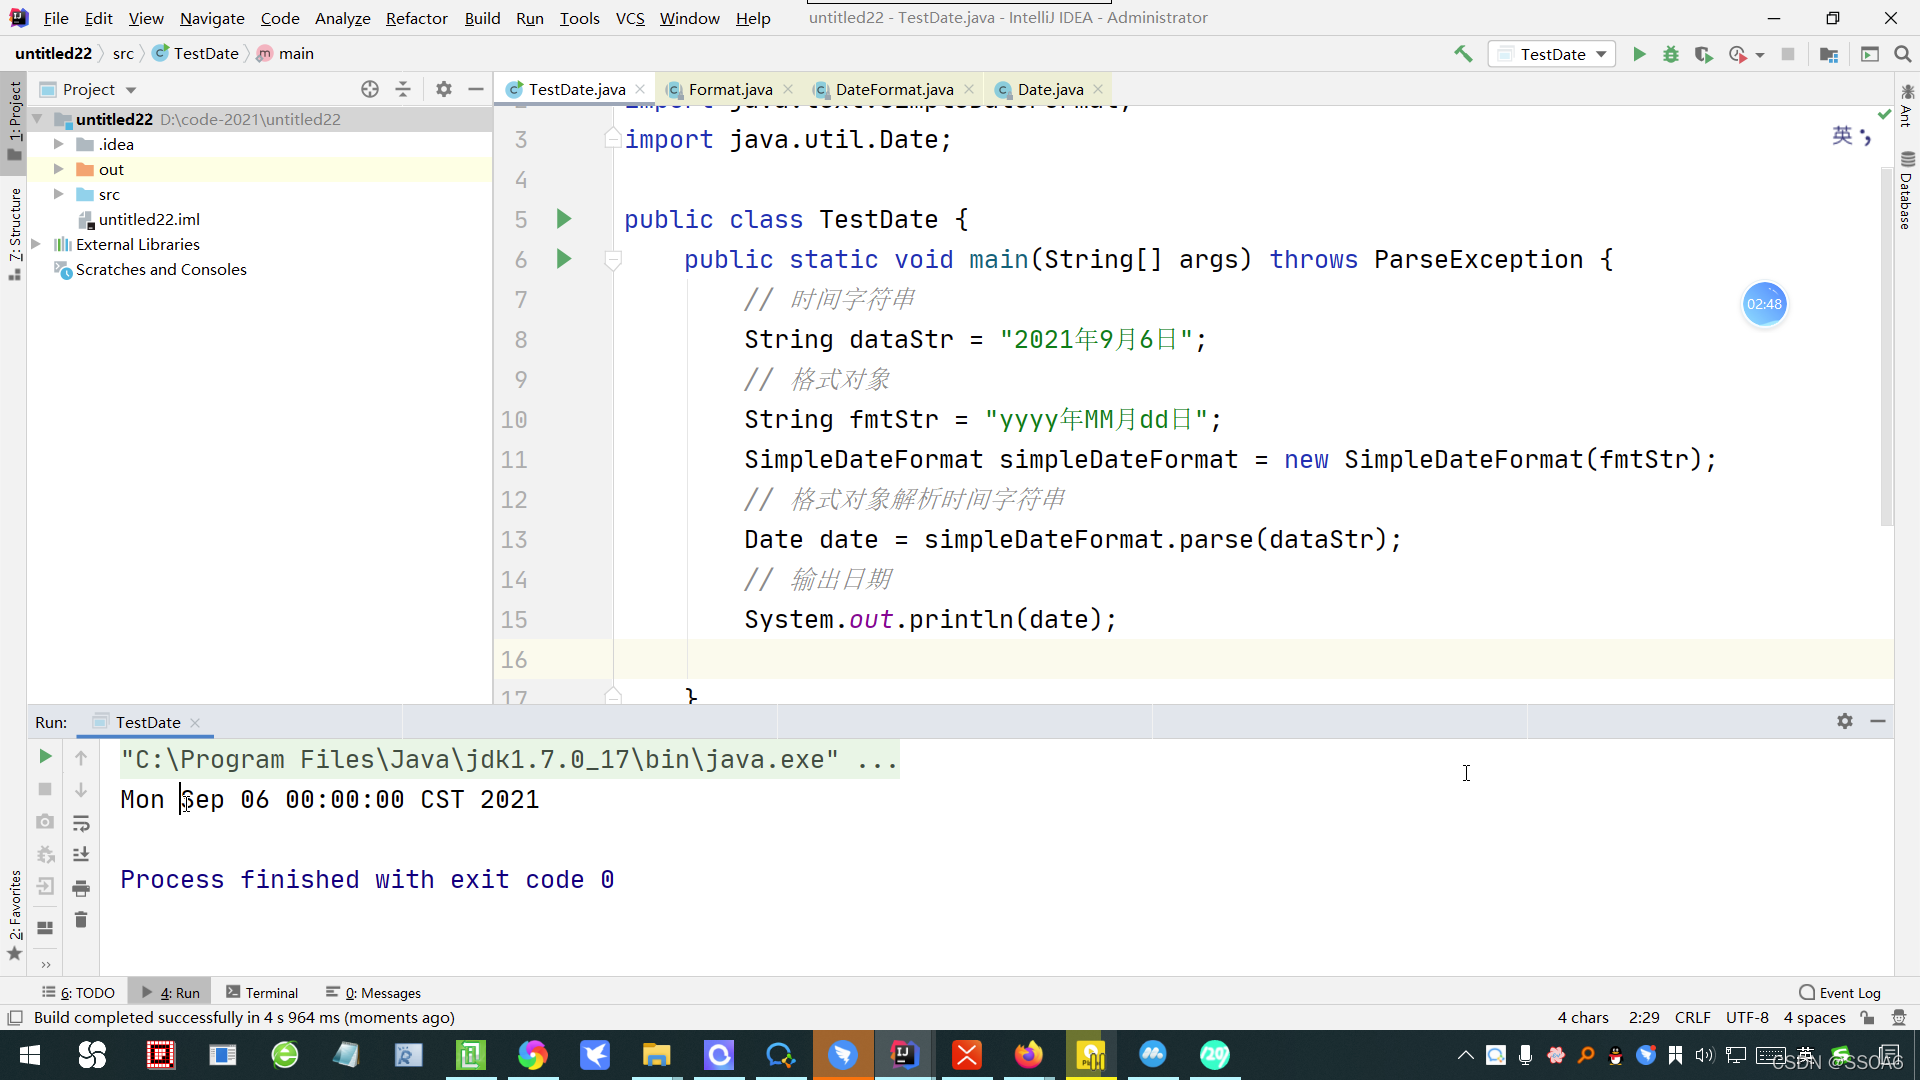Toggle the Structure side panel

coord(15,234)
